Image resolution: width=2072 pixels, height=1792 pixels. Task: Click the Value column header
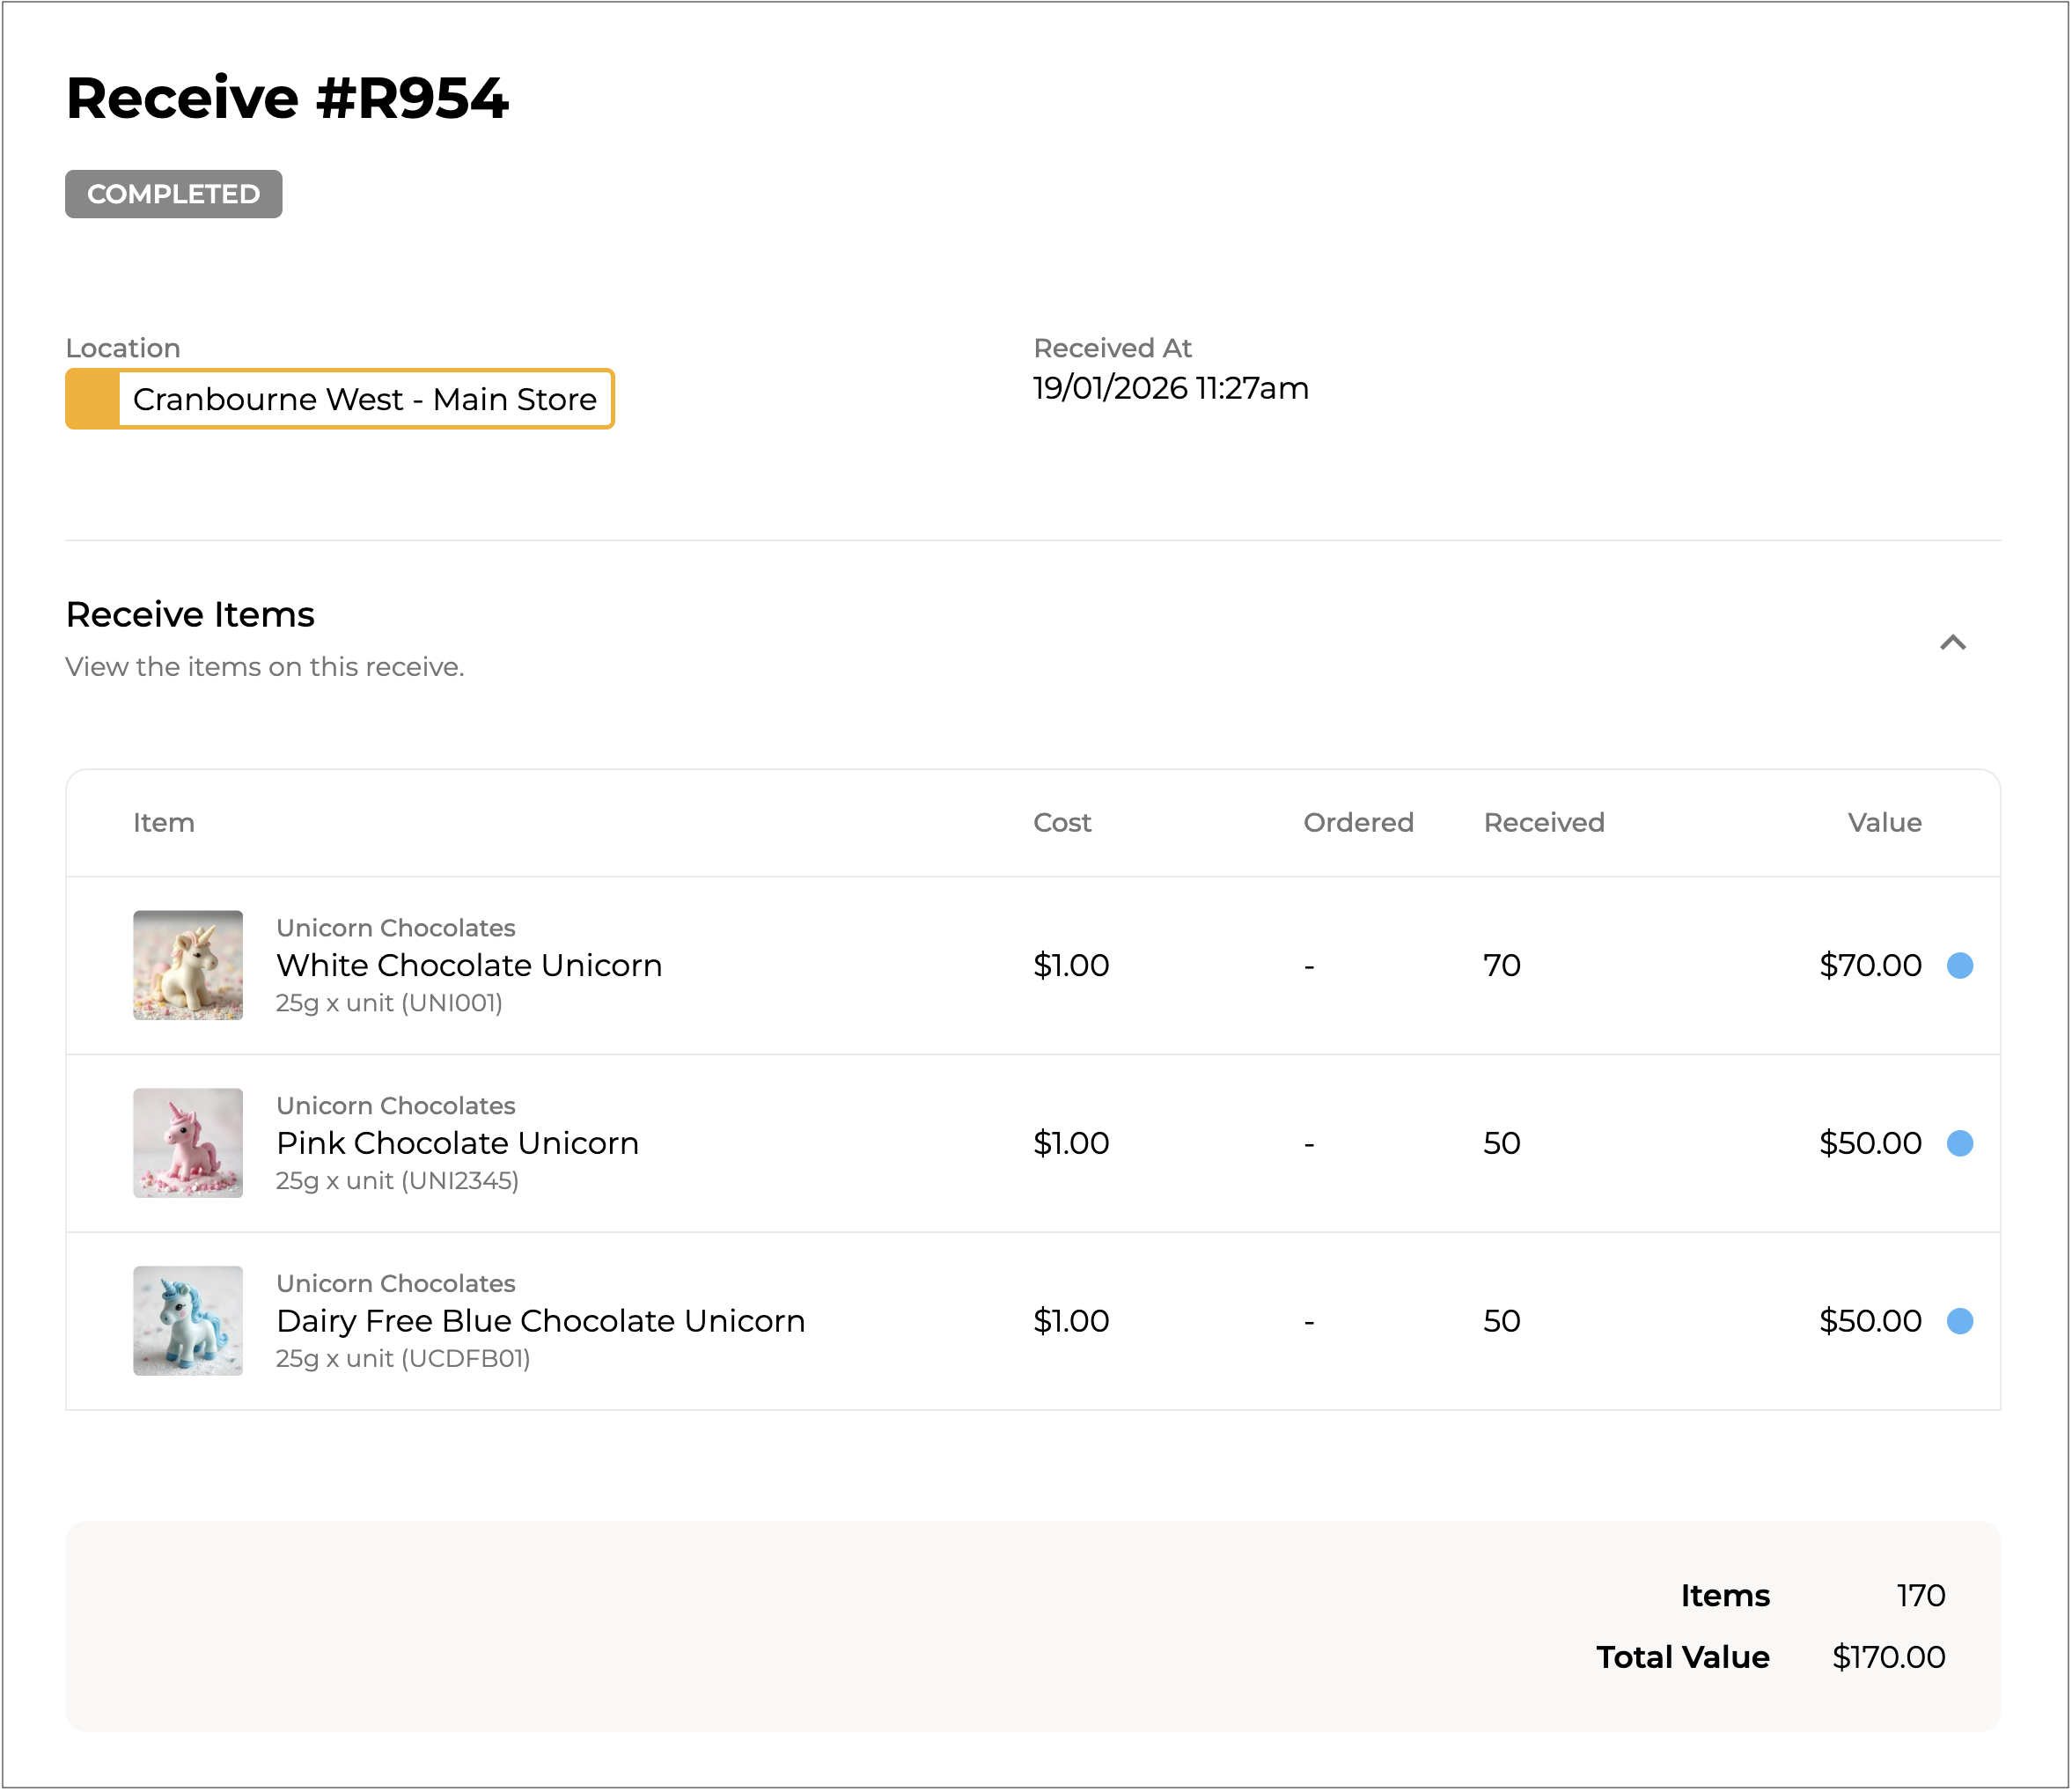click(x=1883, y=822)
